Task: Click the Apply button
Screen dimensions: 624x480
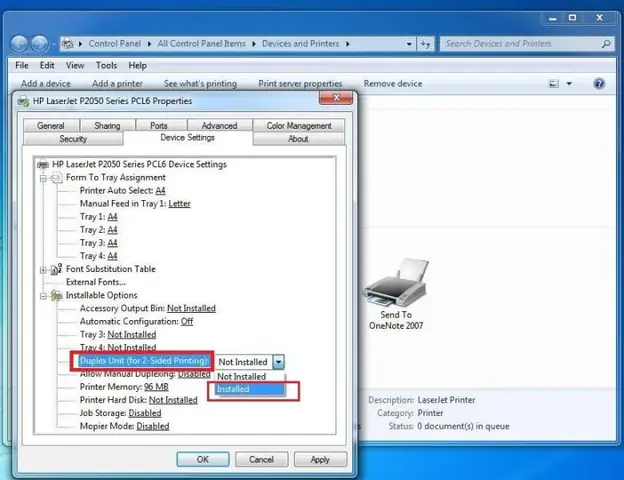Action: pos(320,459)
